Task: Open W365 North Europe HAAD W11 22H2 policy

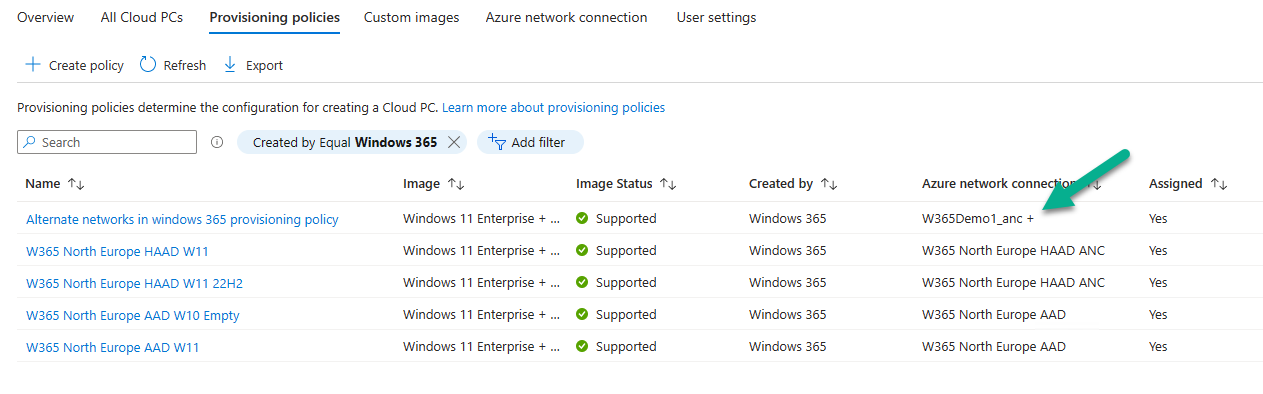Action: (134, 283)
